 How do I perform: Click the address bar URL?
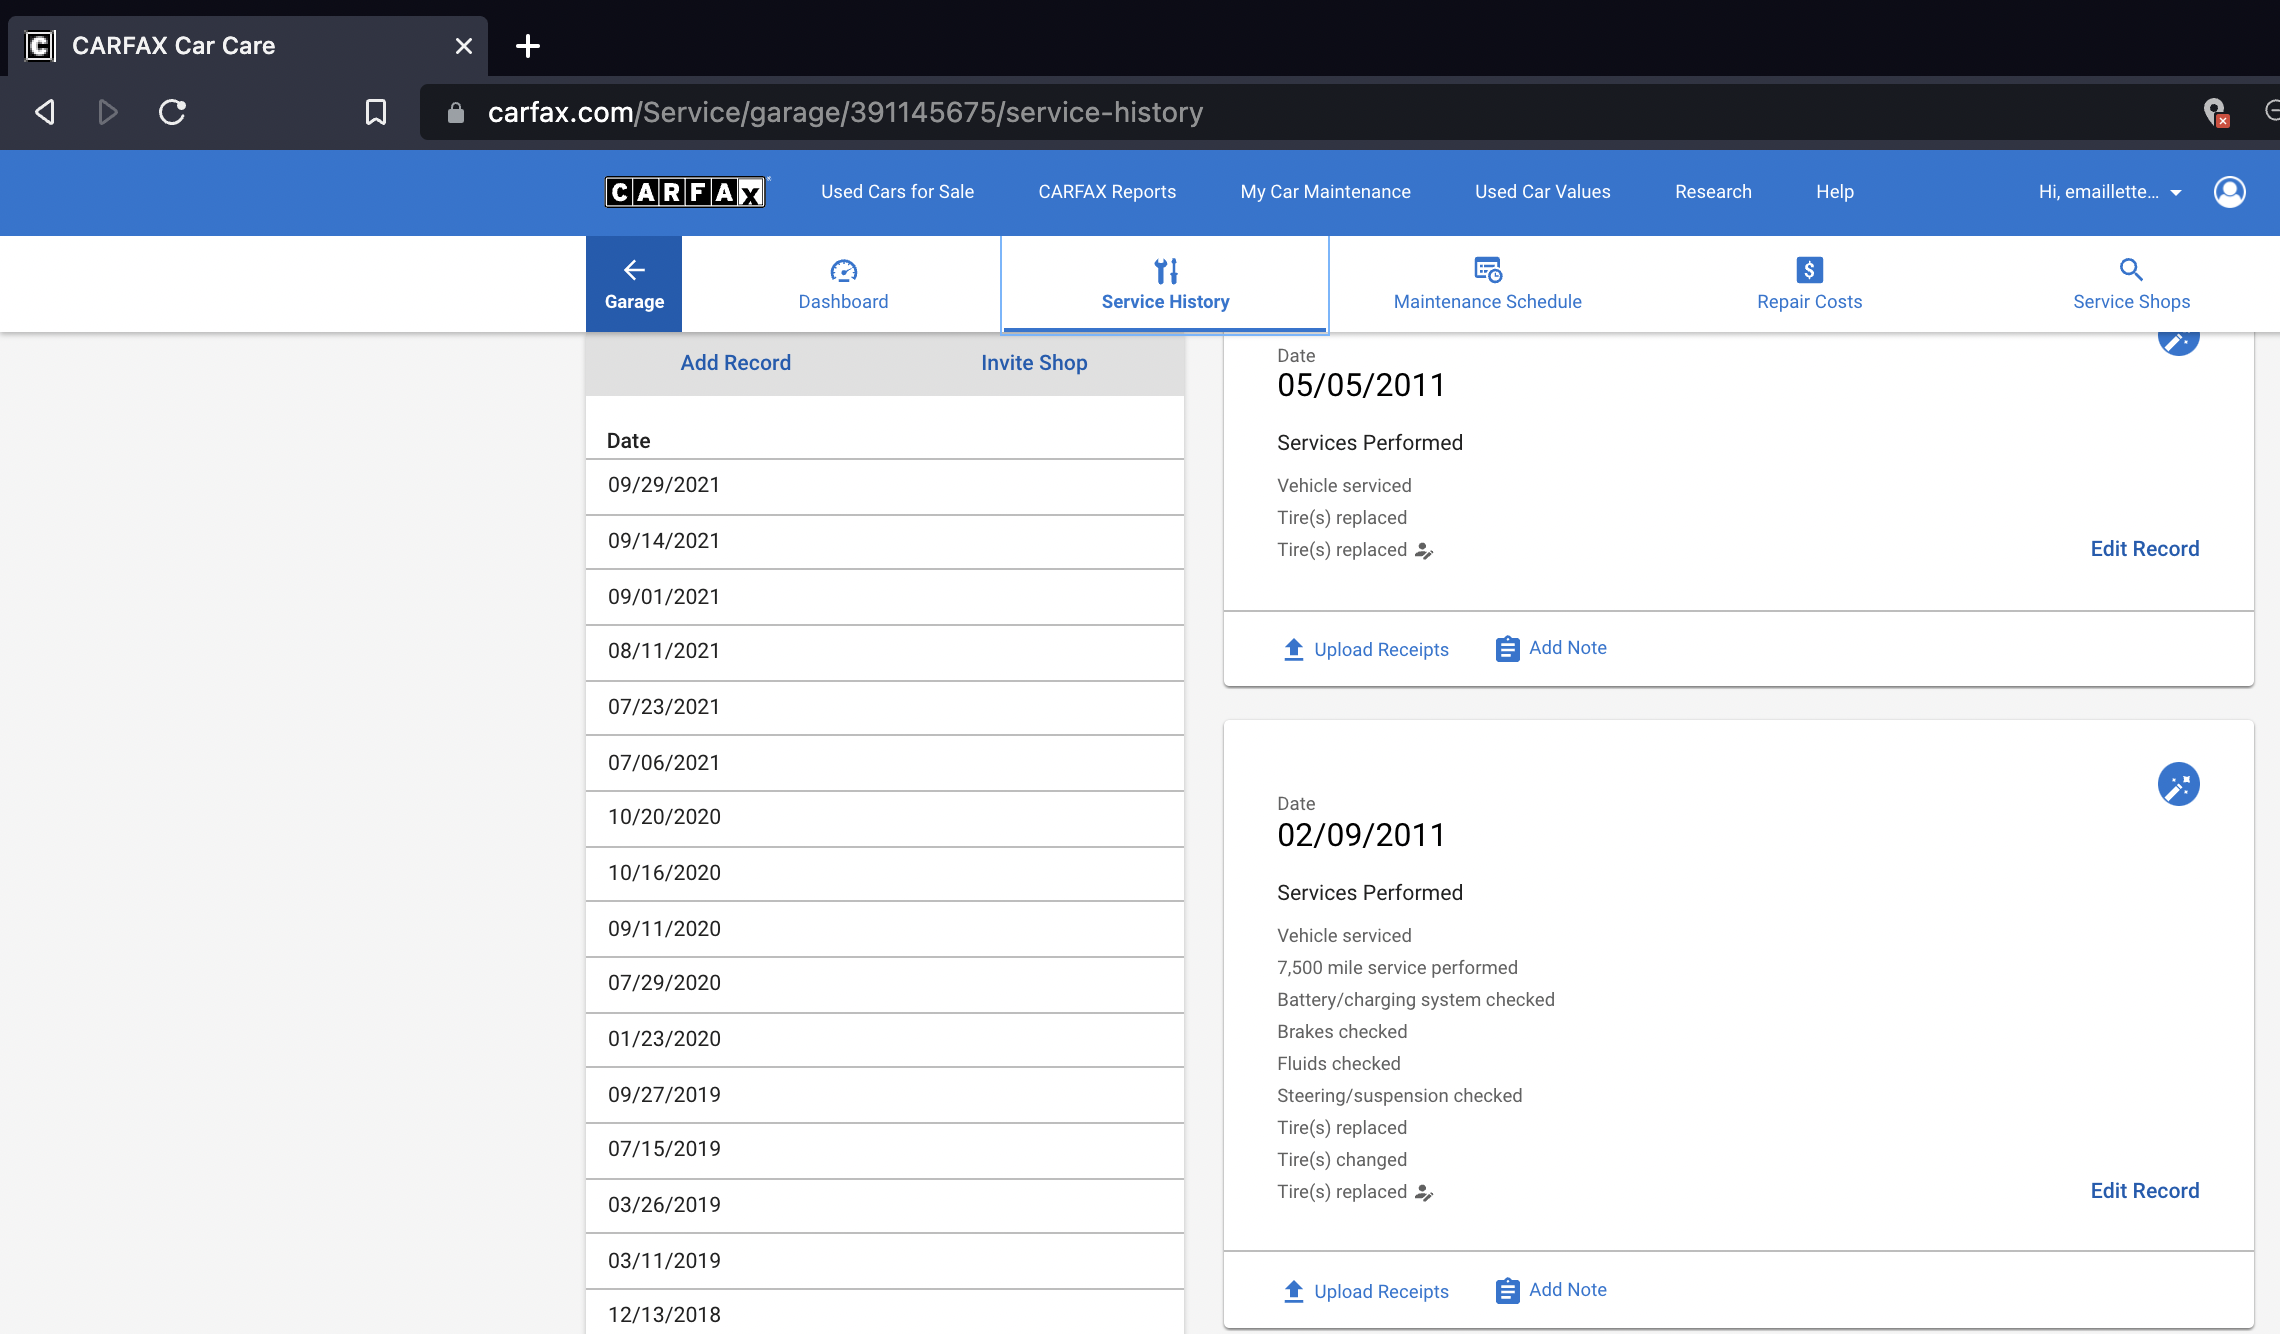845,112
